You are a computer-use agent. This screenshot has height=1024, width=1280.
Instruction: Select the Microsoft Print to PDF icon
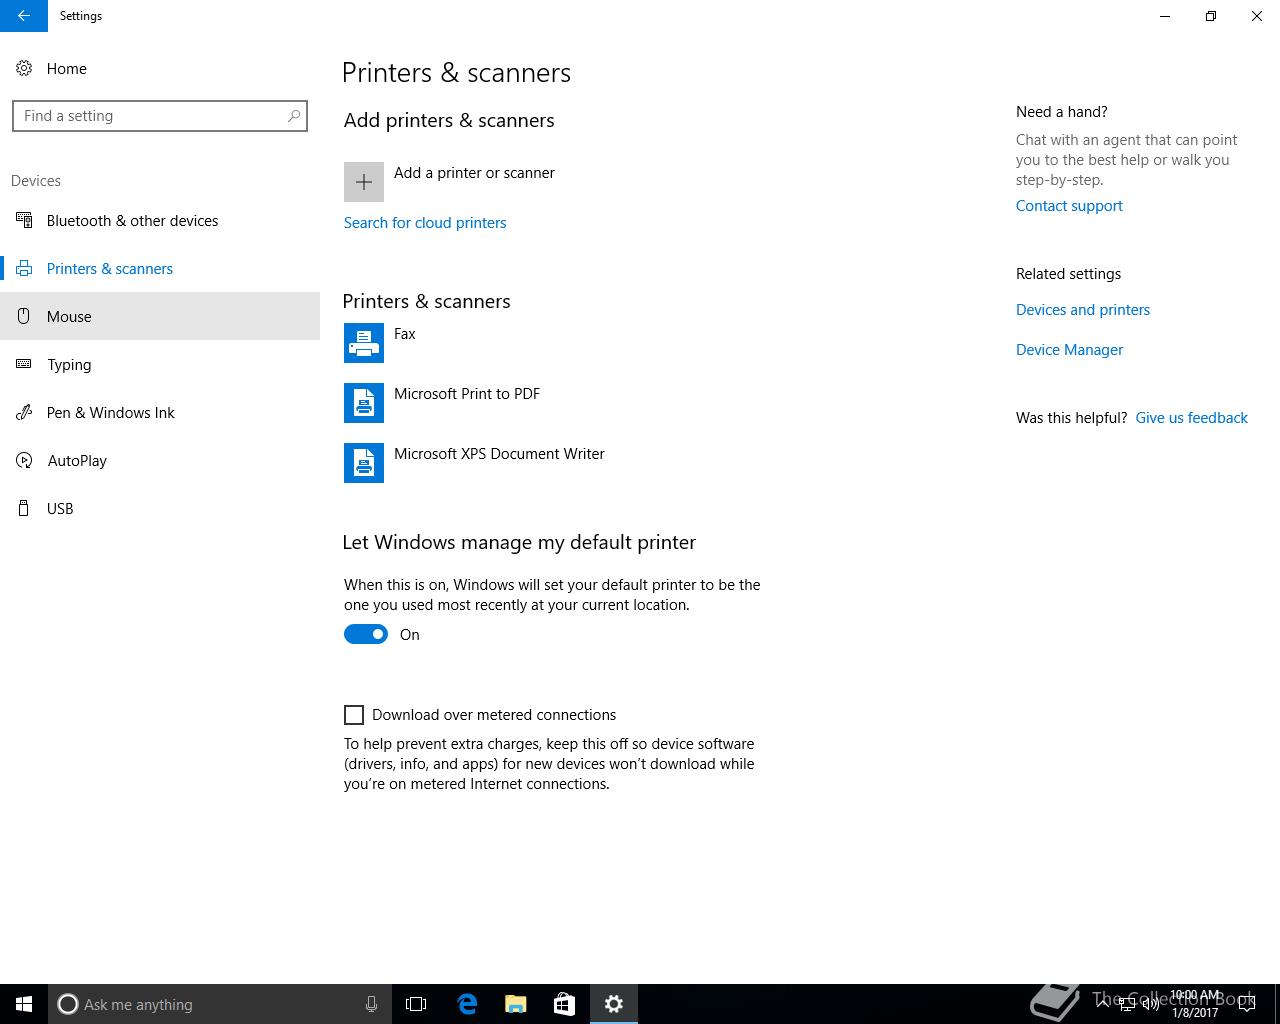click(x=364, y=403)
